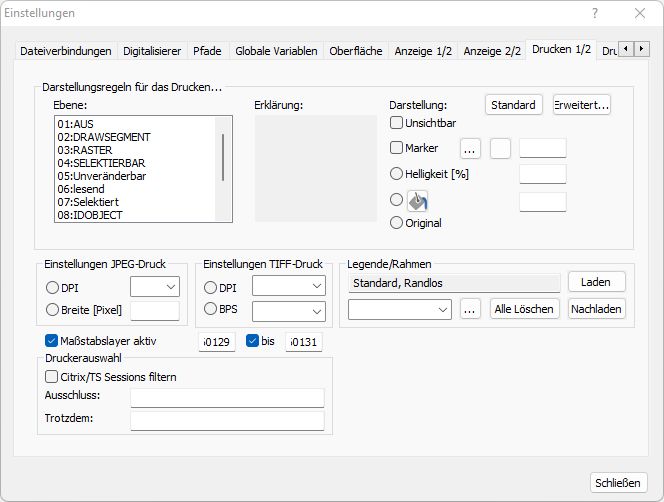Uncheck Maßstabslayer aktiv checkbox
This screenshot has height=502, width=664.
coord(51,341)
